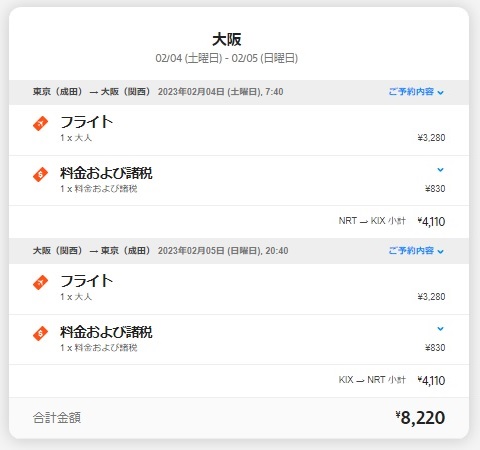Click the return flight ticket icon

[40, 283]
